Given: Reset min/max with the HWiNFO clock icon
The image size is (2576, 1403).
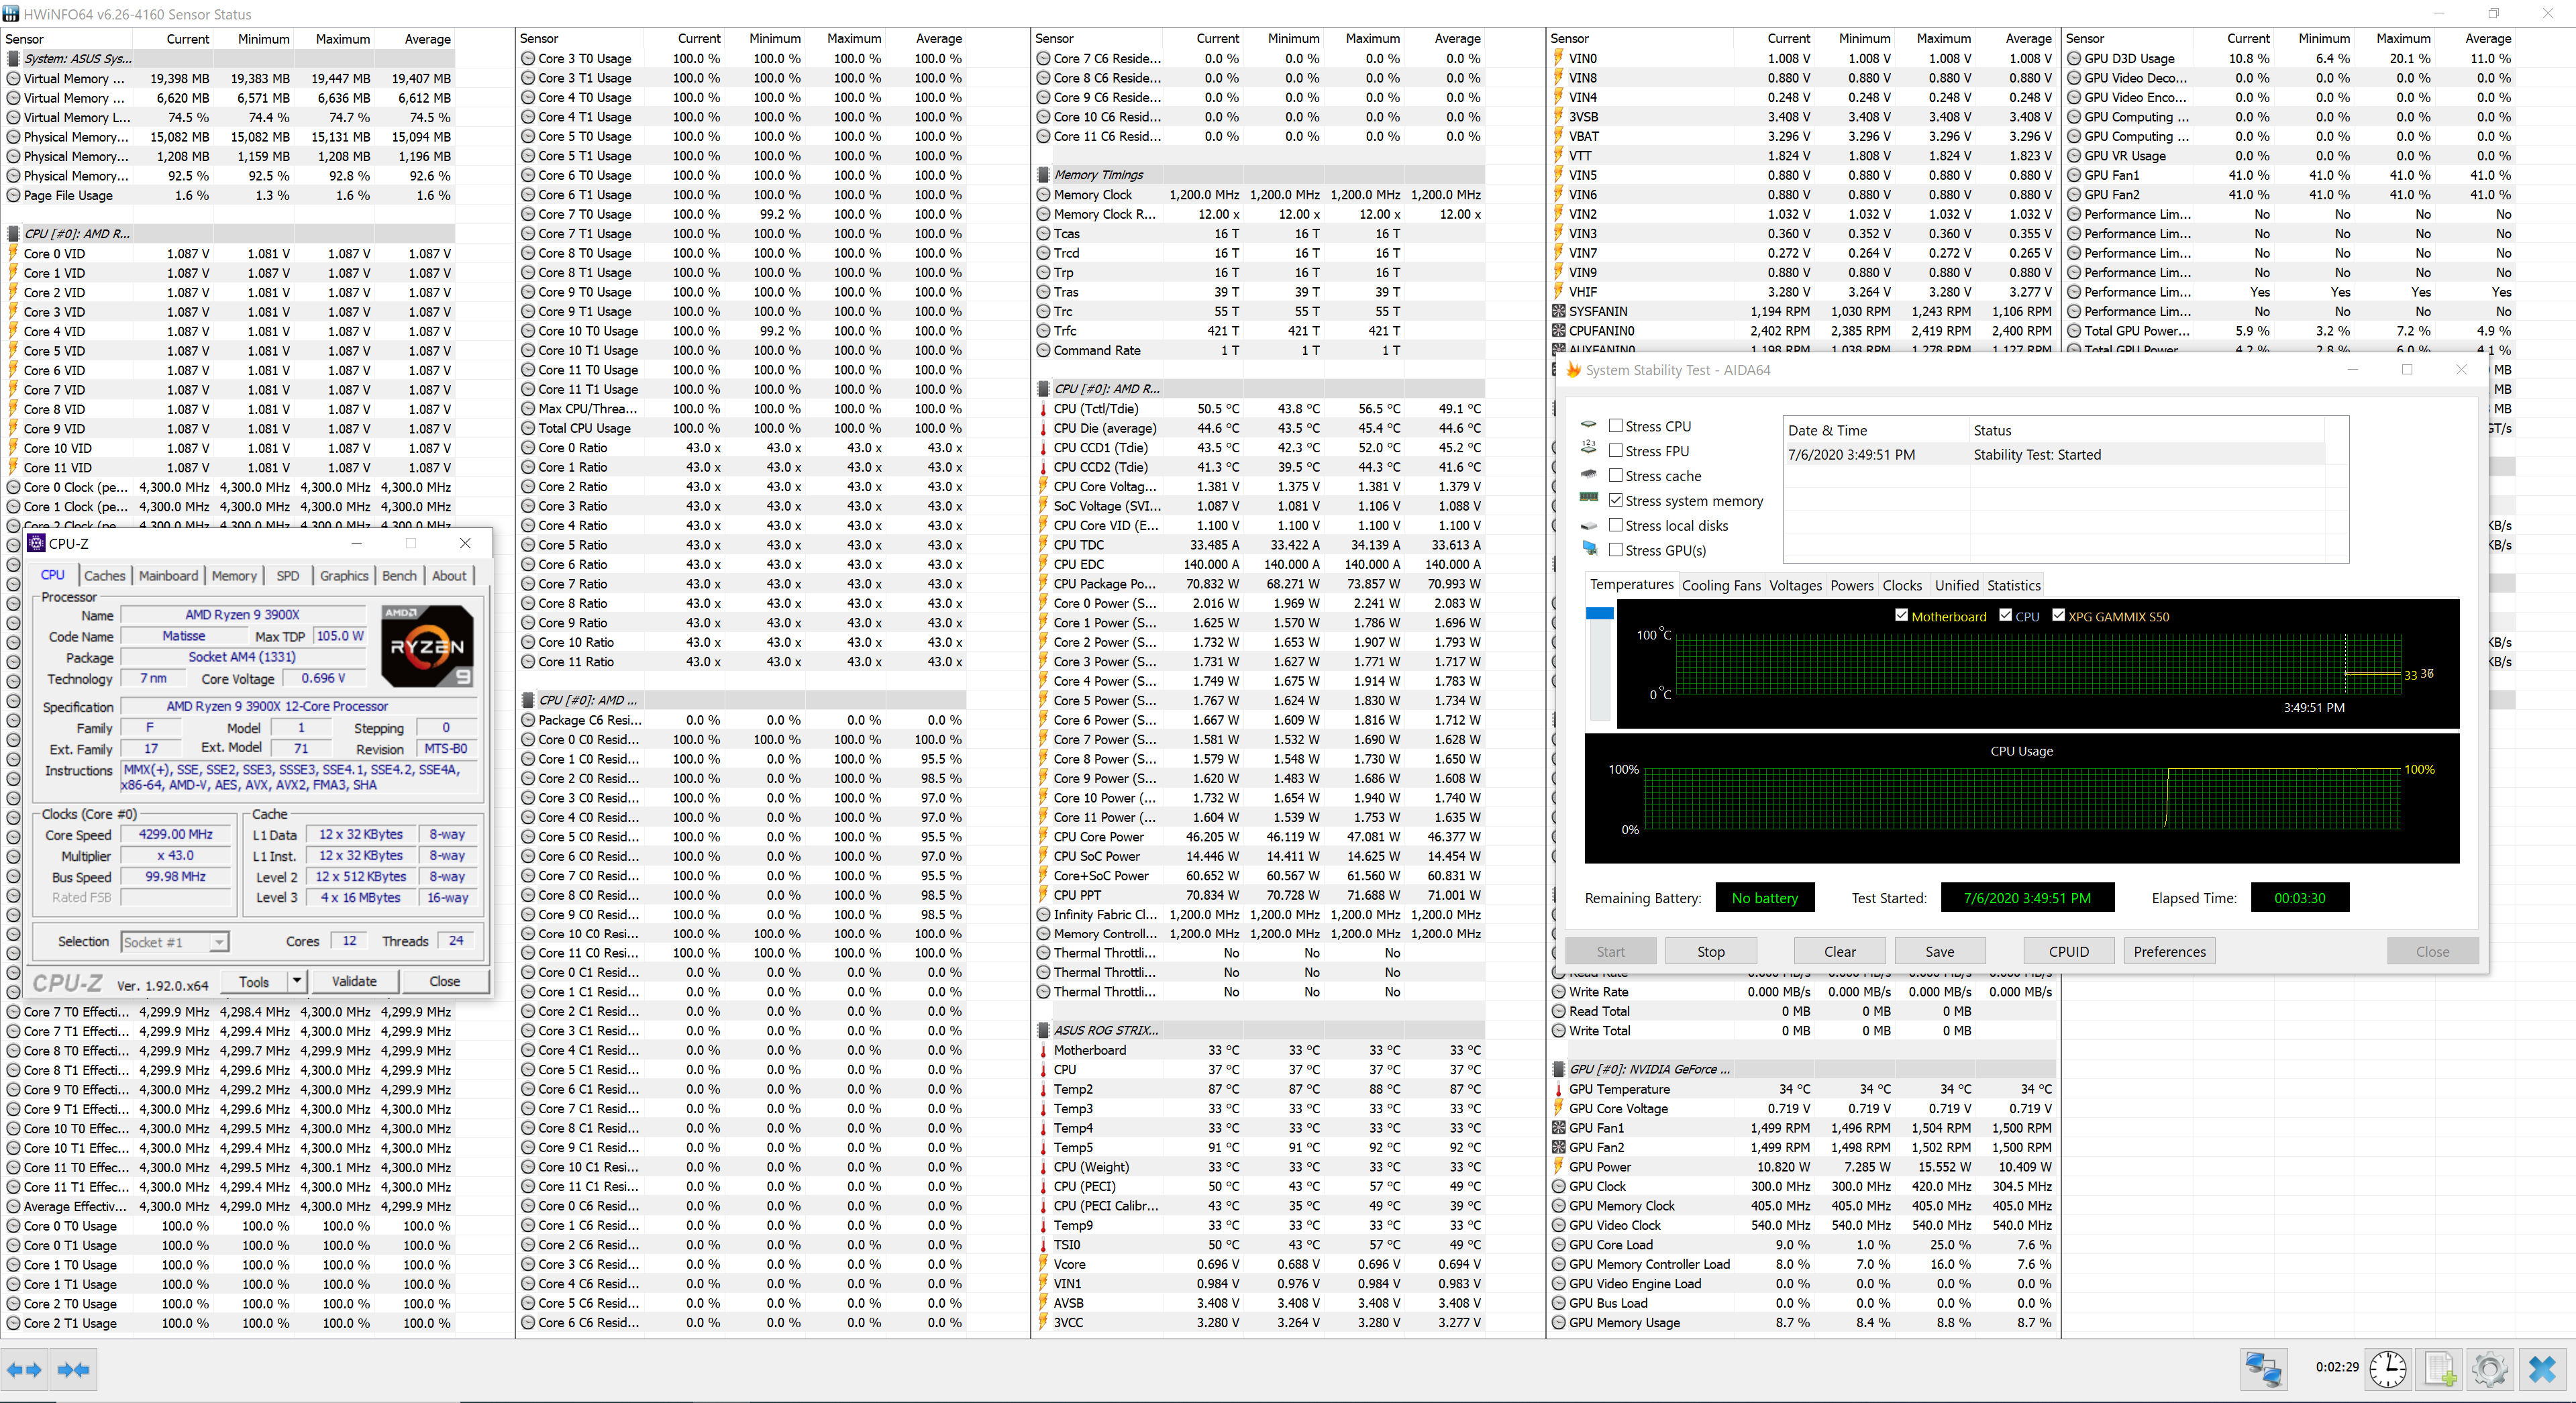Looking at the screenshot, I should click(2388, 1369).
